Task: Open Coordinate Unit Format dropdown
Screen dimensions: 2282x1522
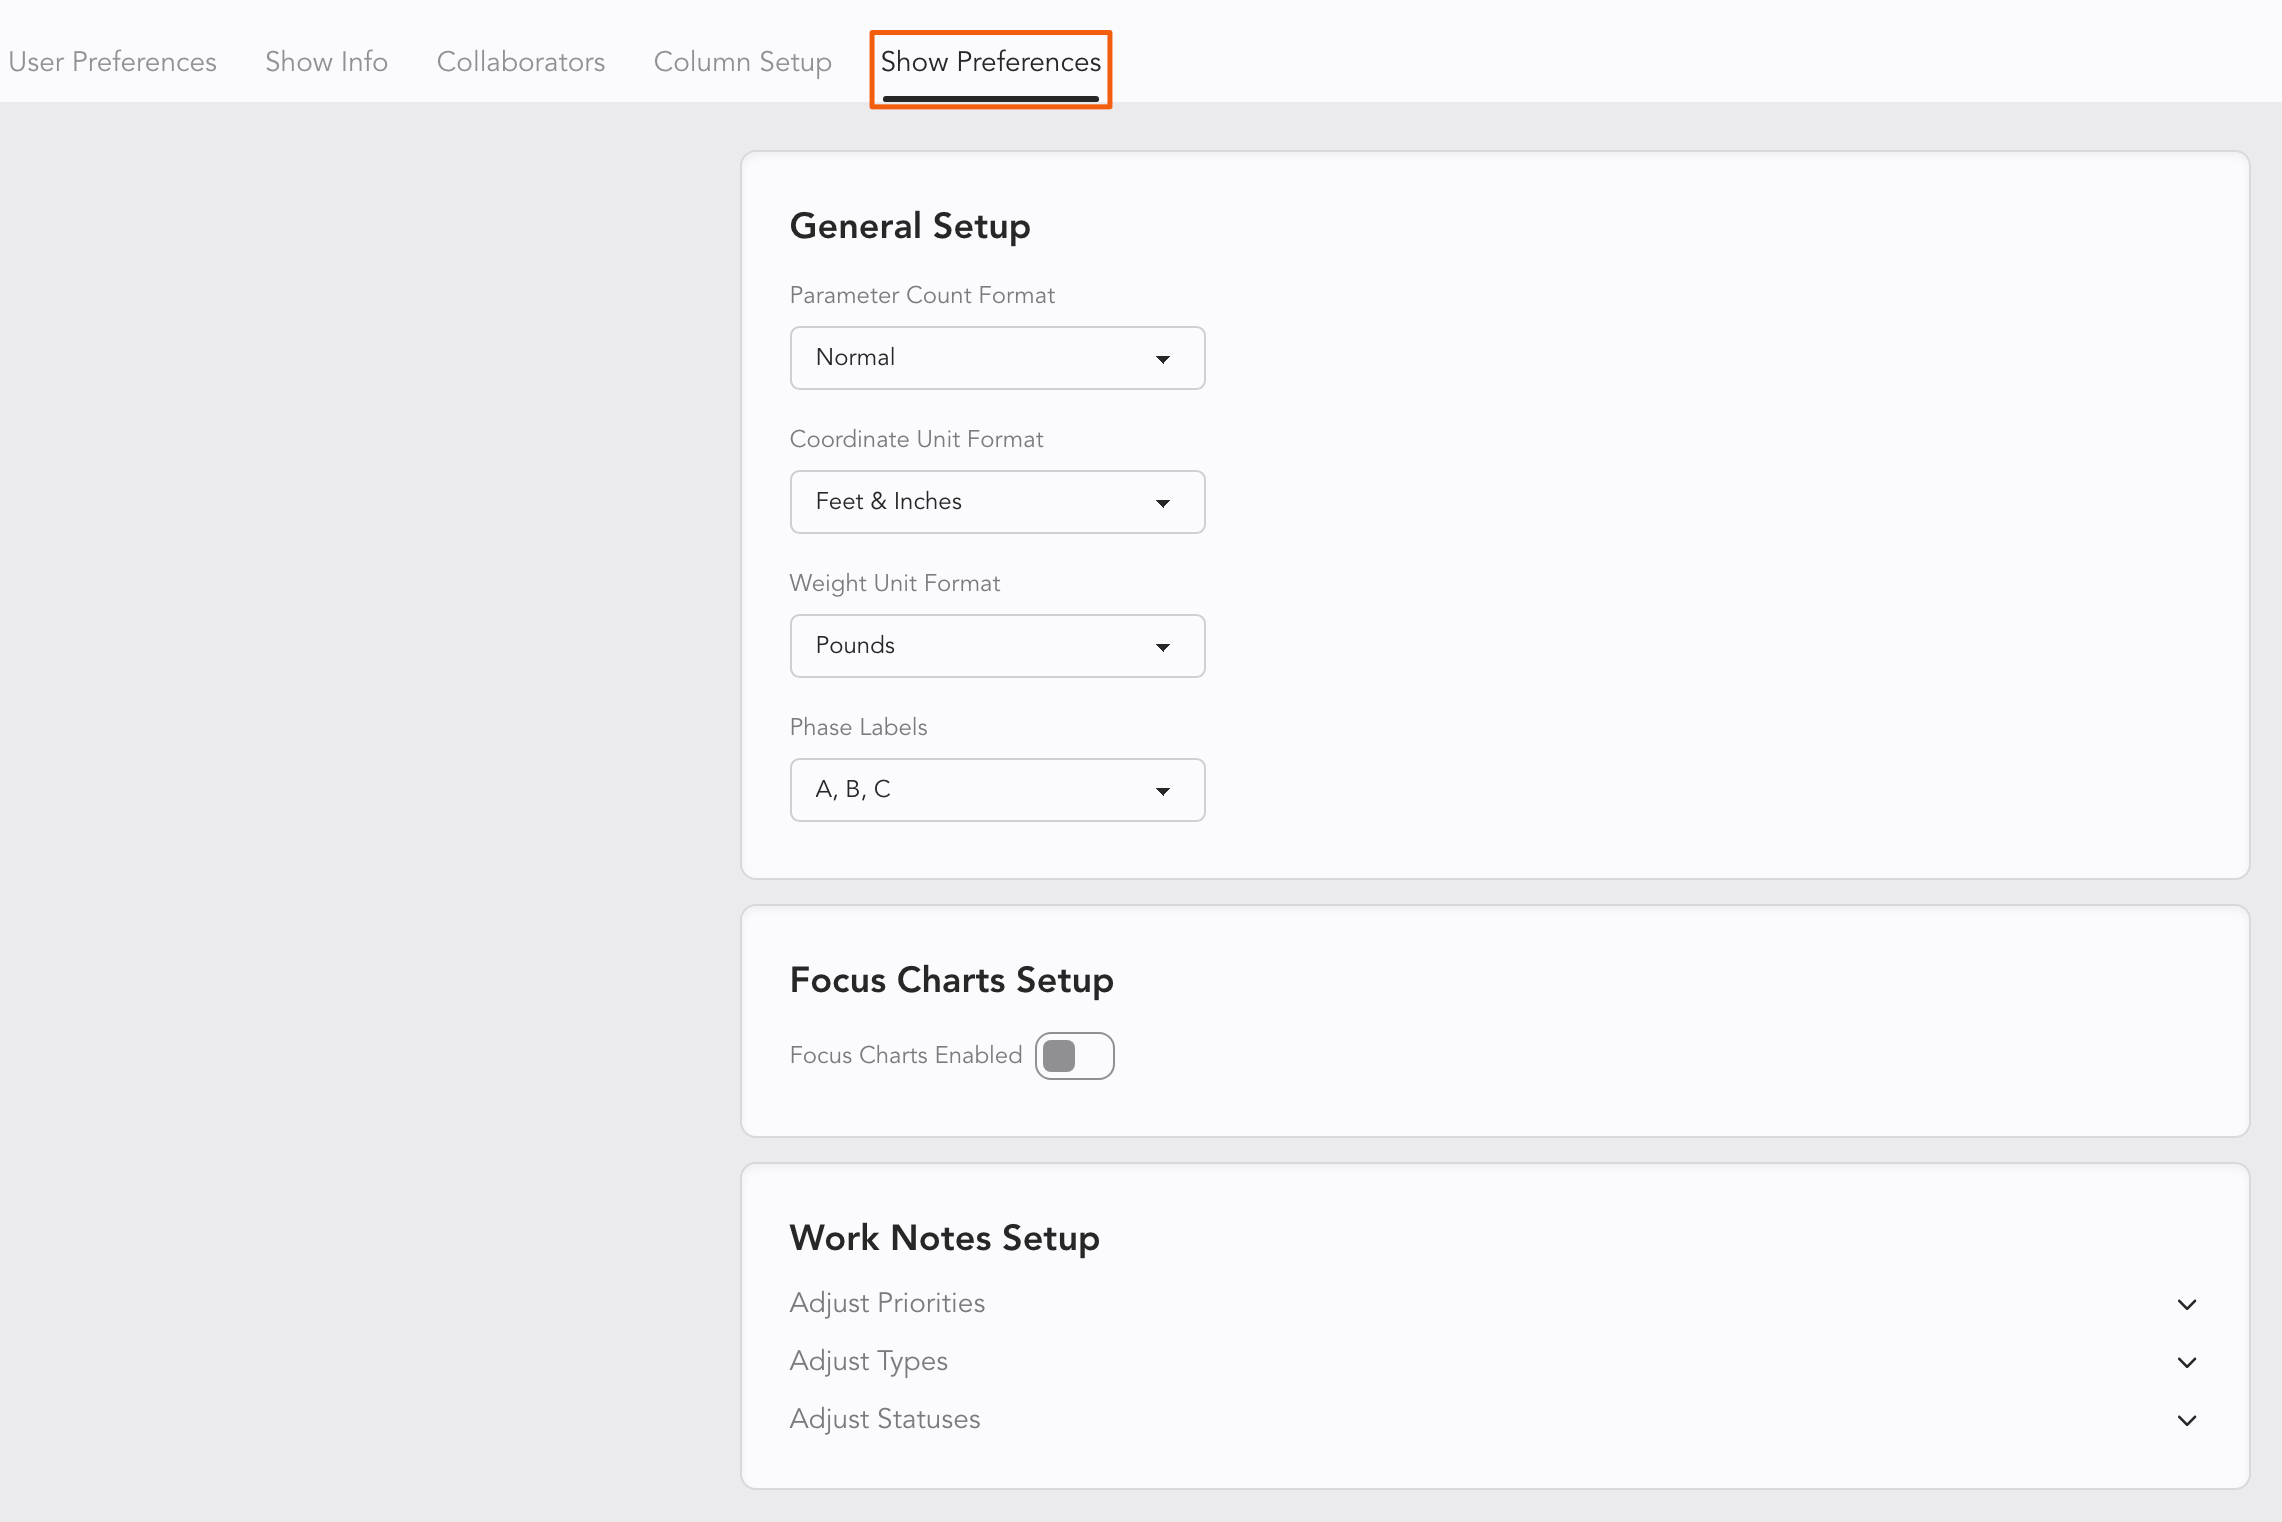Action: 996,502
